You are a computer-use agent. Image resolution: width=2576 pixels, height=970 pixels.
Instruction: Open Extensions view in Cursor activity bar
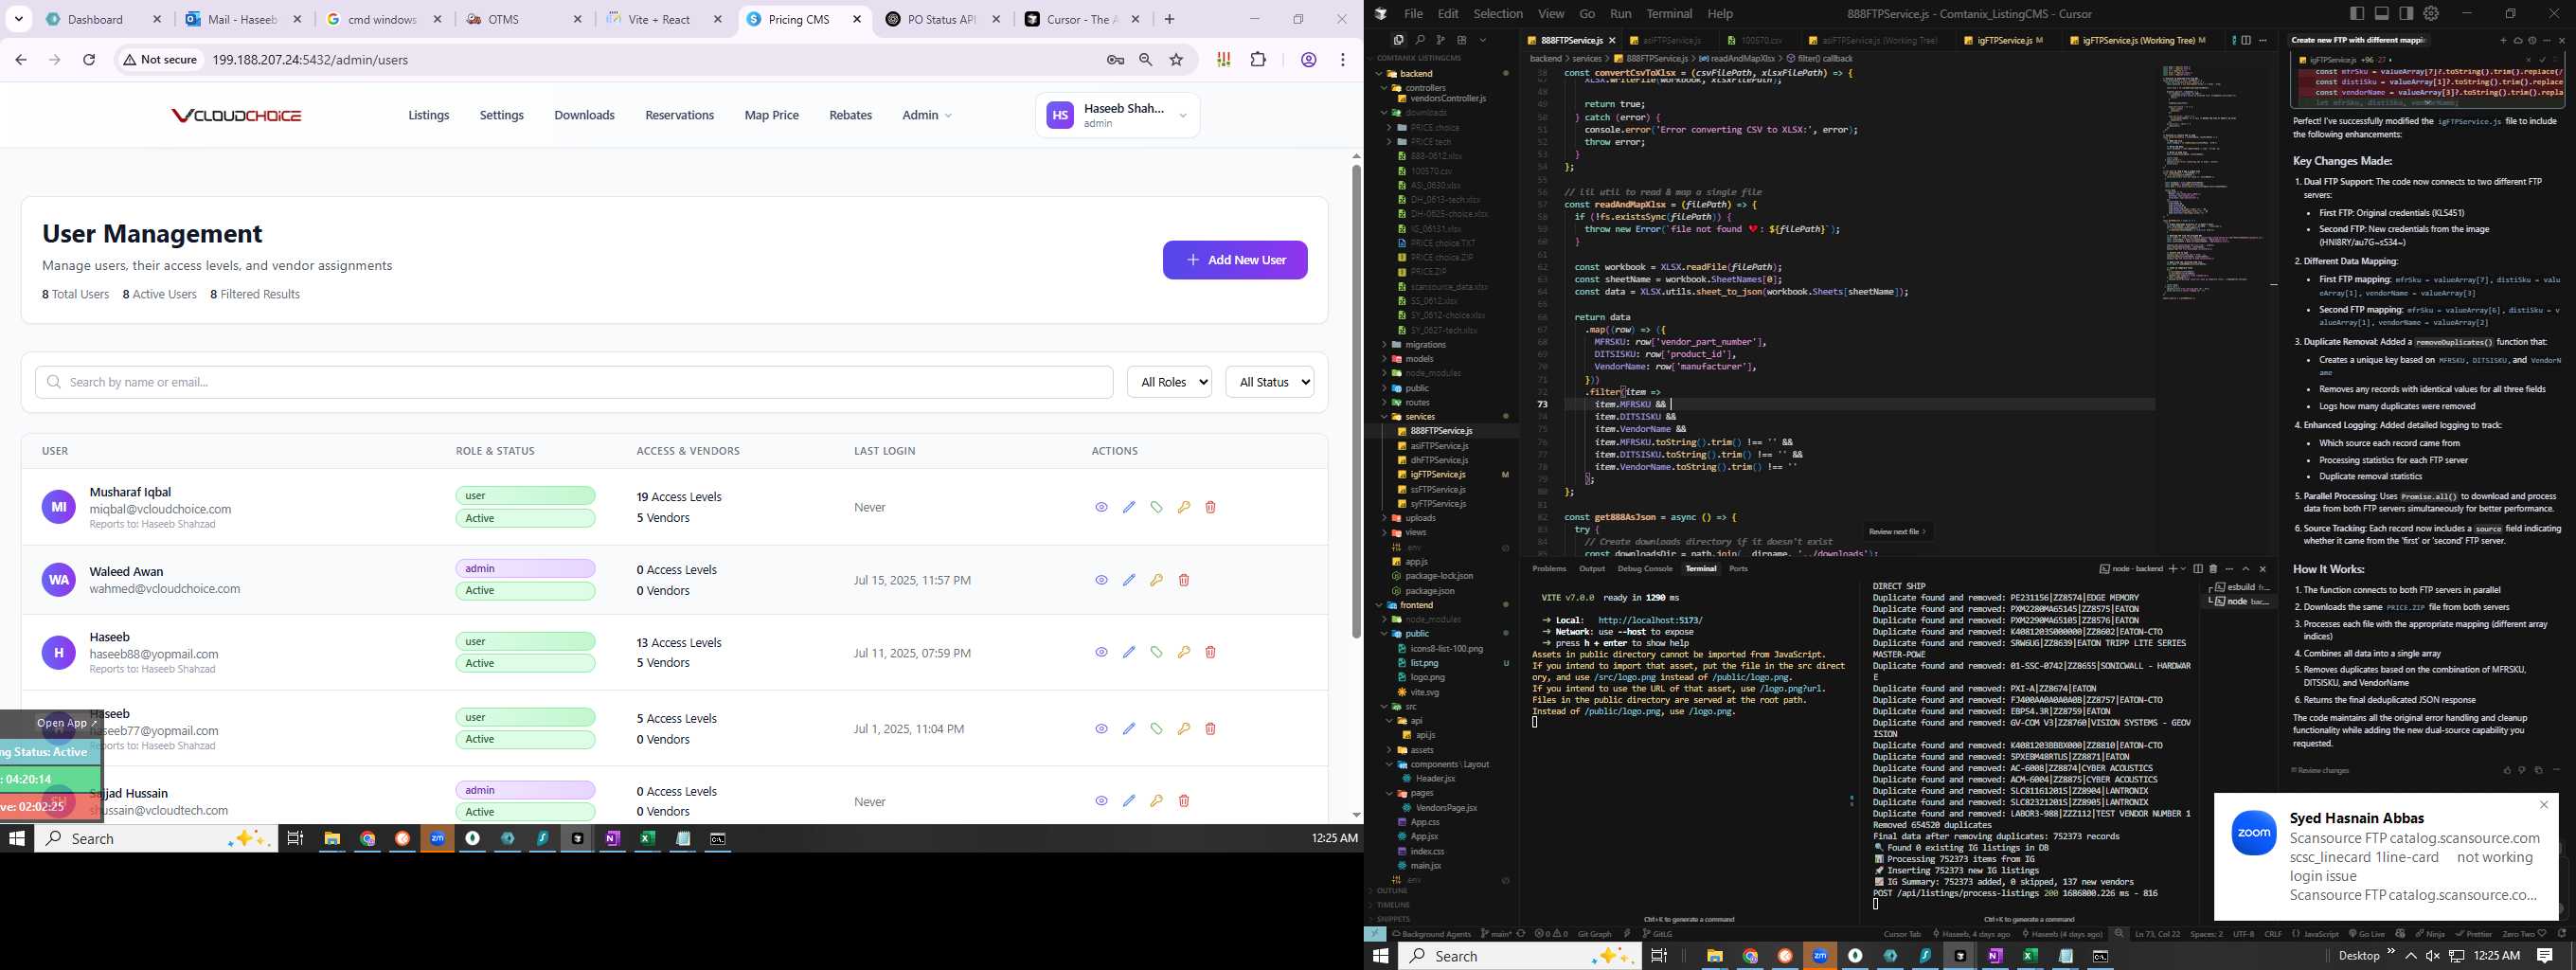coord(1461,40)
